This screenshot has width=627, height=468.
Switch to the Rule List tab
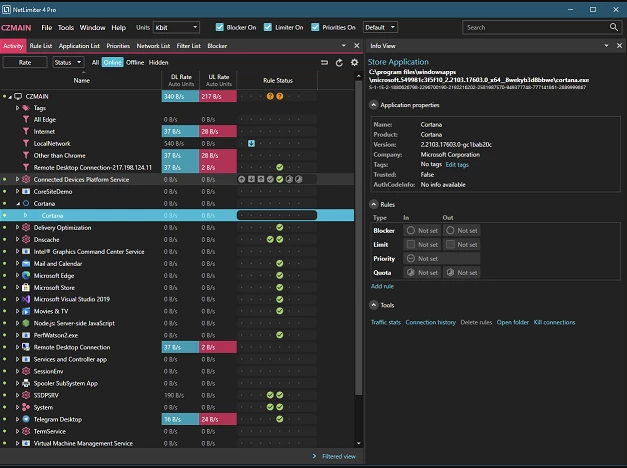[41, 46]
